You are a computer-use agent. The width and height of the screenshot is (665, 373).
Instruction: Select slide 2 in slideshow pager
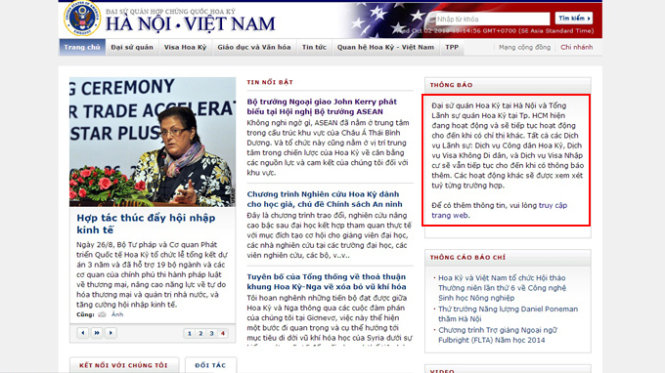[201, 333]
